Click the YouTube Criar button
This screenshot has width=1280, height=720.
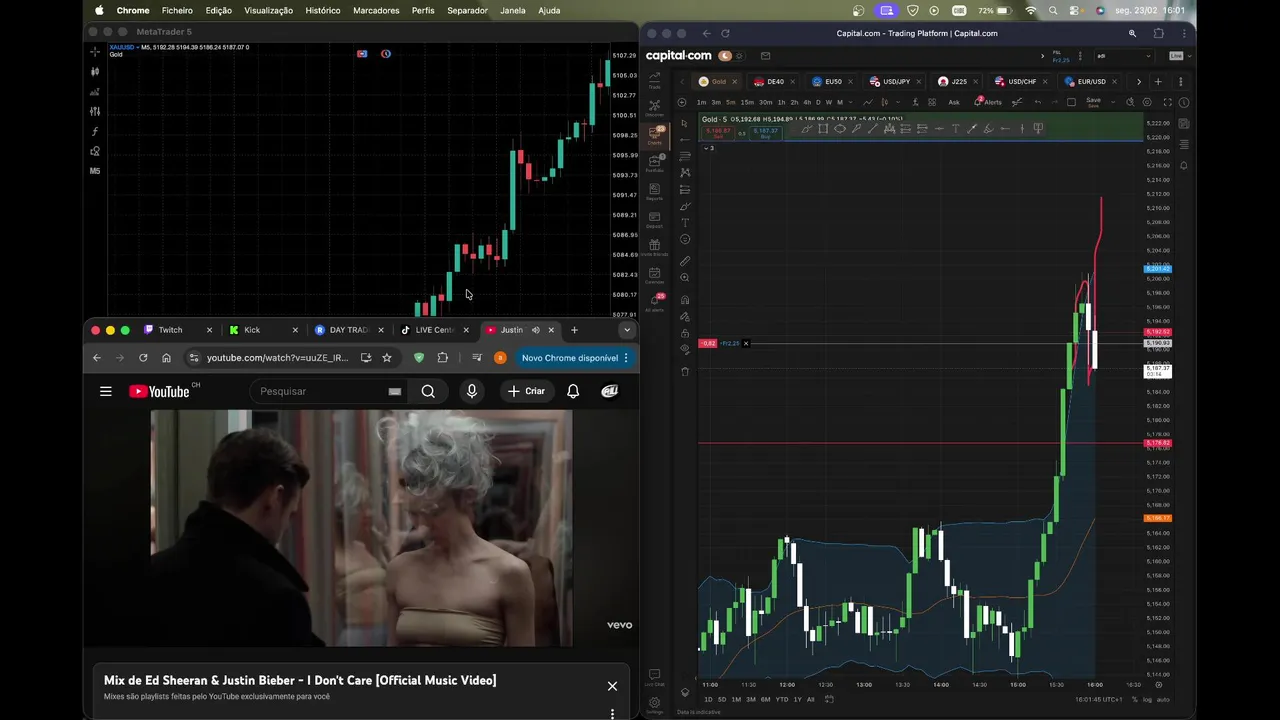pos(526,391)
